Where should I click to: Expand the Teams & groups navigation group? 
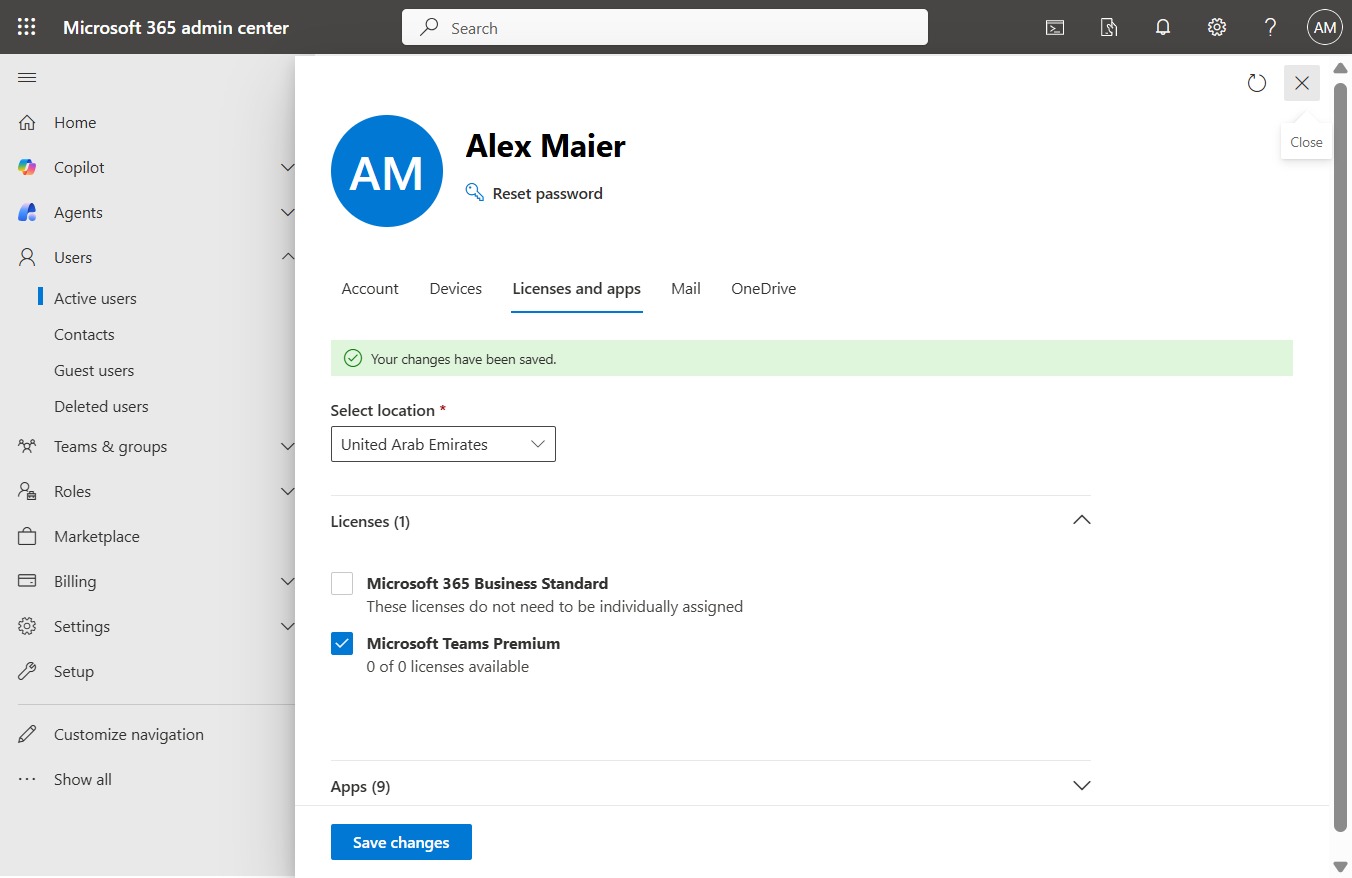287,446
